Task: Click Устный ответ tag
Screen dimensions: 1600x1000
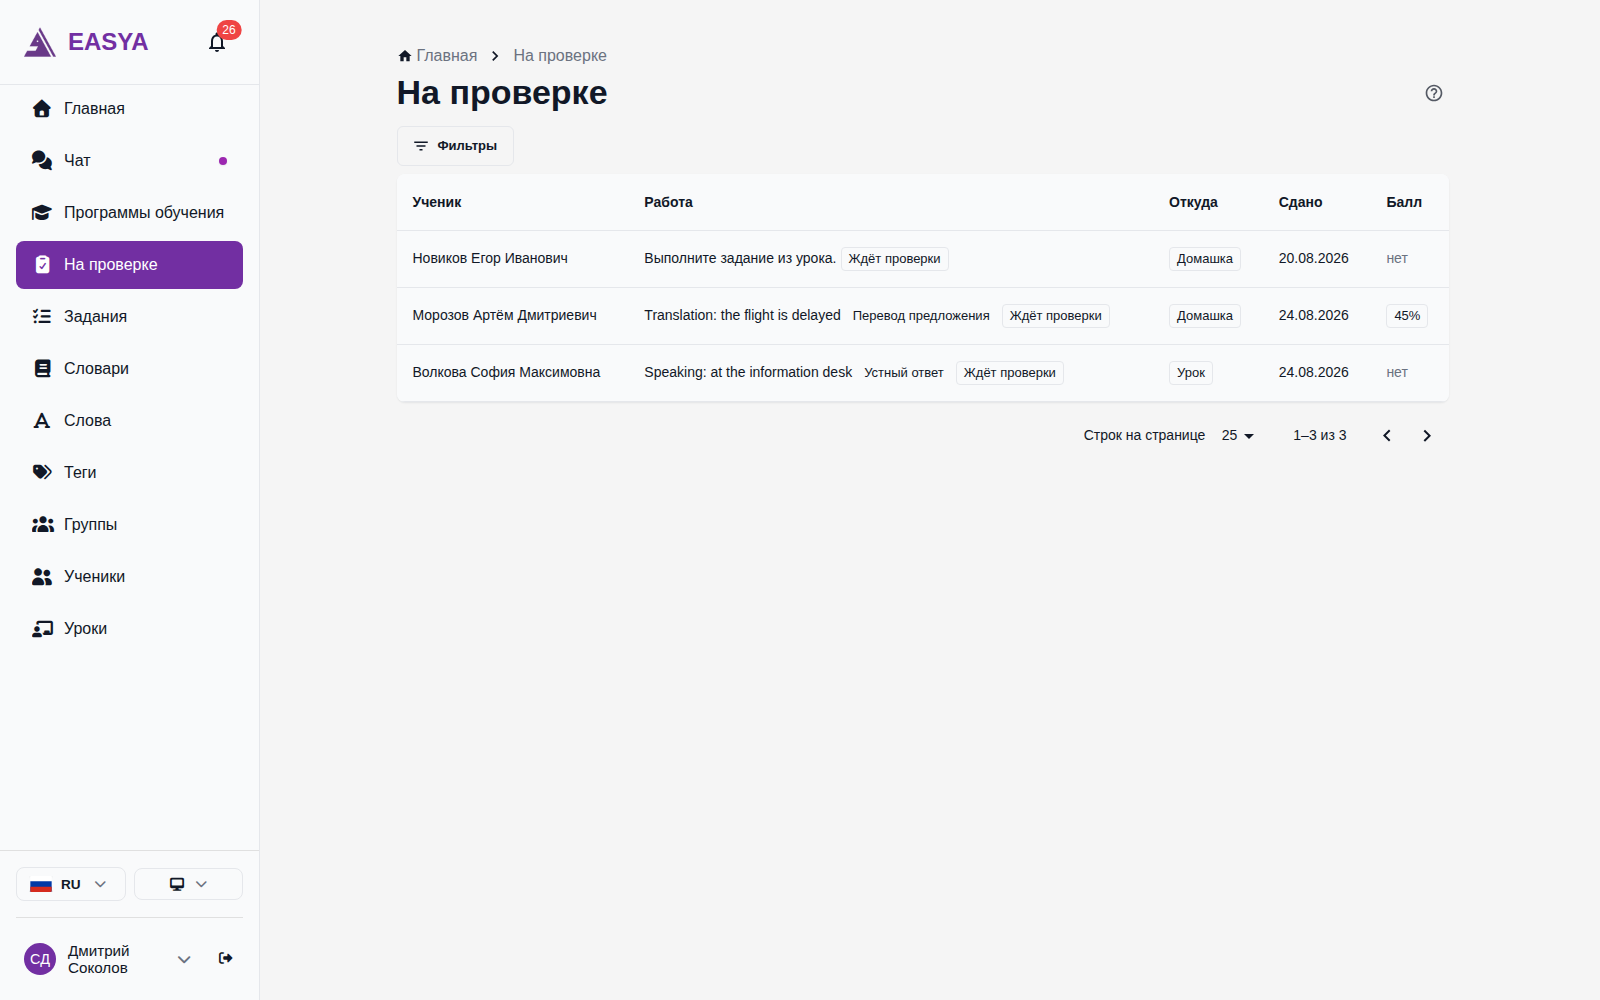Action: coord(904,373)
